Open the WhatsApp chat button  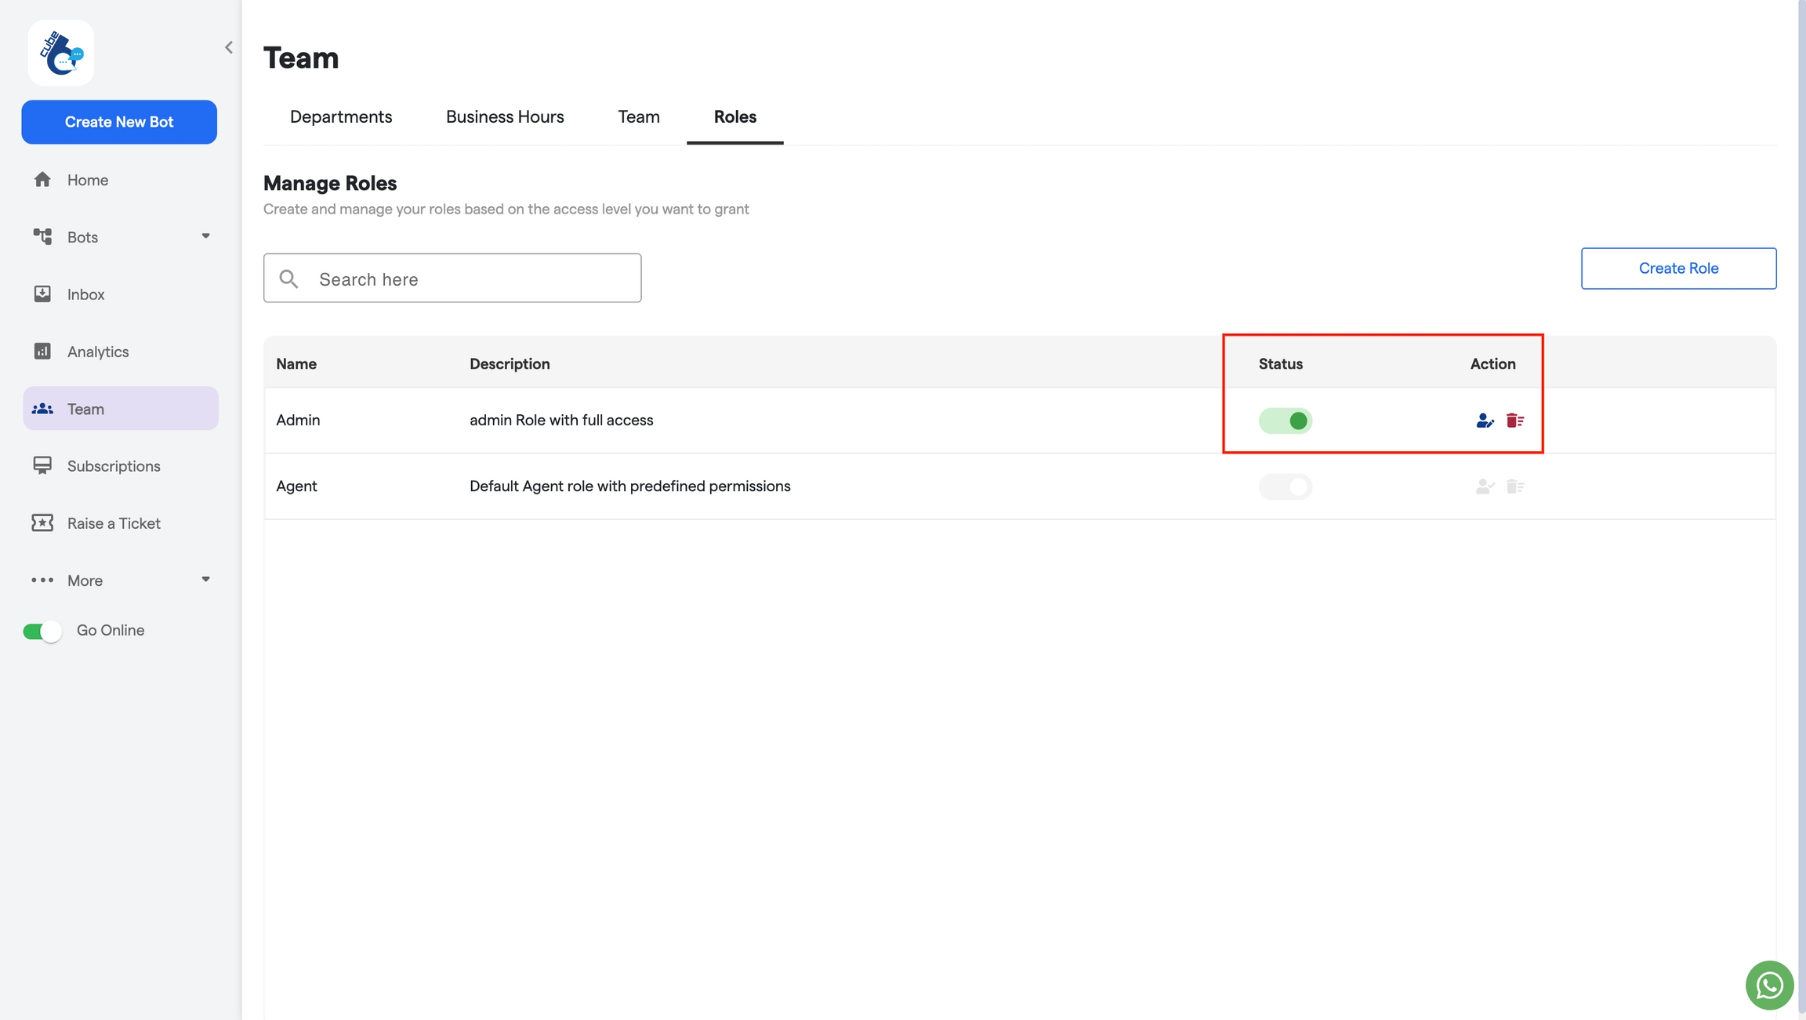(x=1769, y=985)
